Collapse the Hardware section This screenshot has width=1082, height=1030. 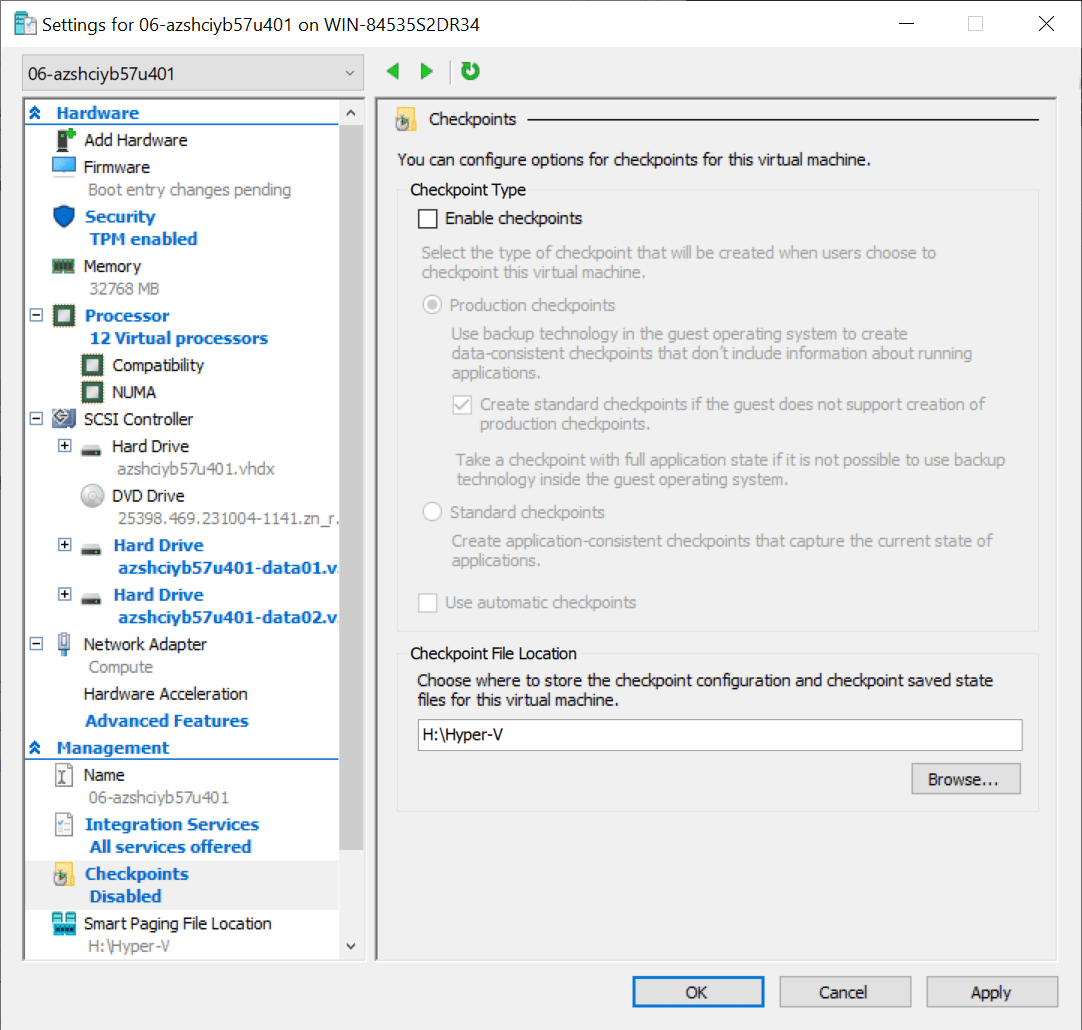tap(35, 112)
